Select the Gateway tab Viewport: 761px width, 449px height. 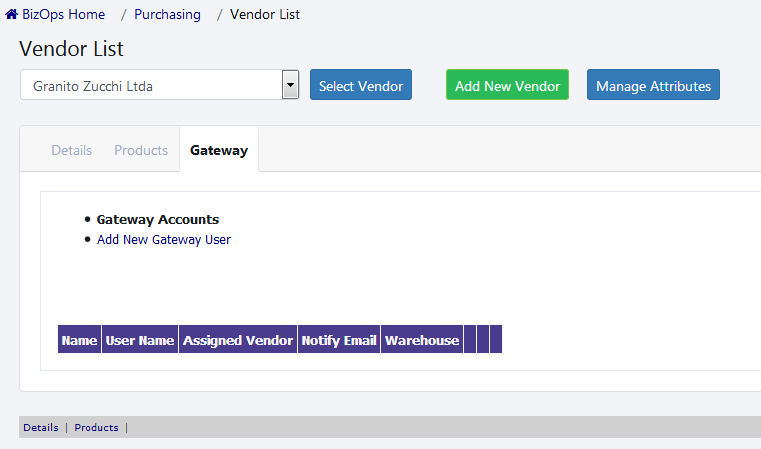coord(219,150)
